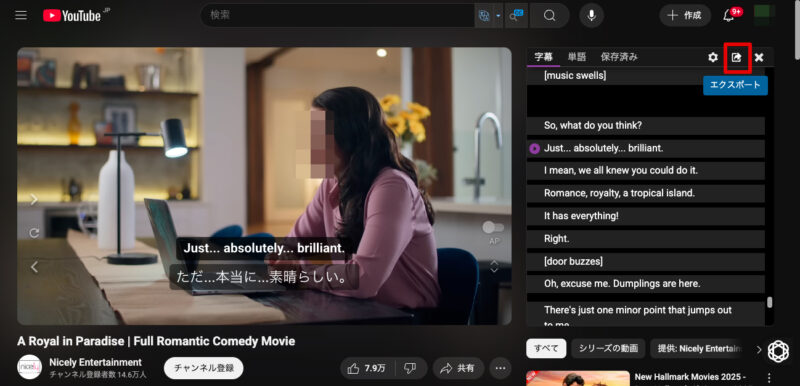Screen dimensions: 800x386
Task: Start voice search with the microphone
Action: pyautogui.click(x=591, y=15)
